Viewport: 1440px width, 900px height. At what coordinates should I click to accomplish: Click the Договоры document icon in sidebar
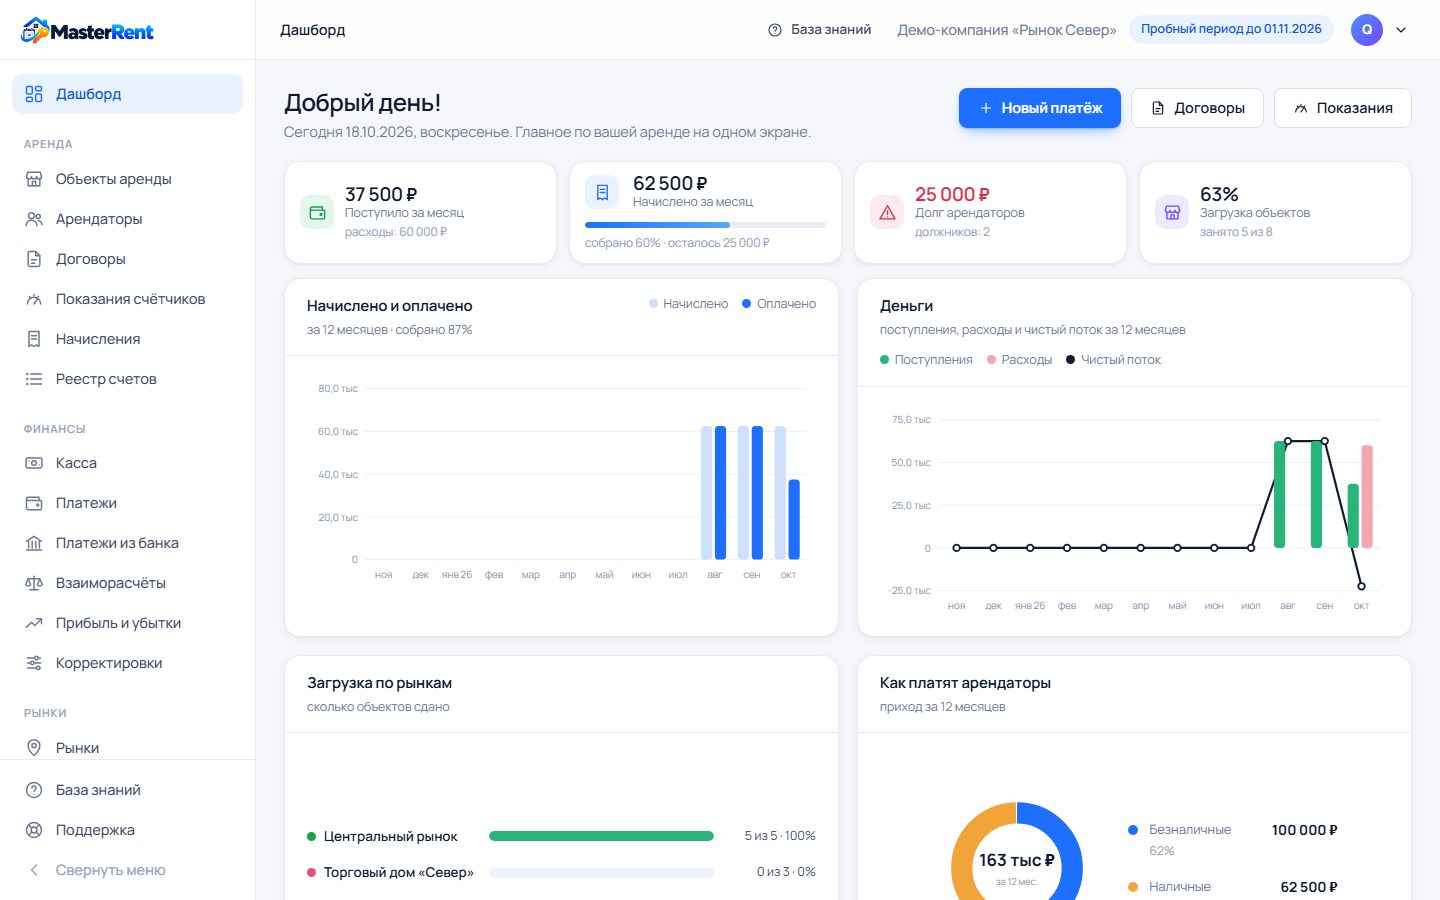point(34,259)
